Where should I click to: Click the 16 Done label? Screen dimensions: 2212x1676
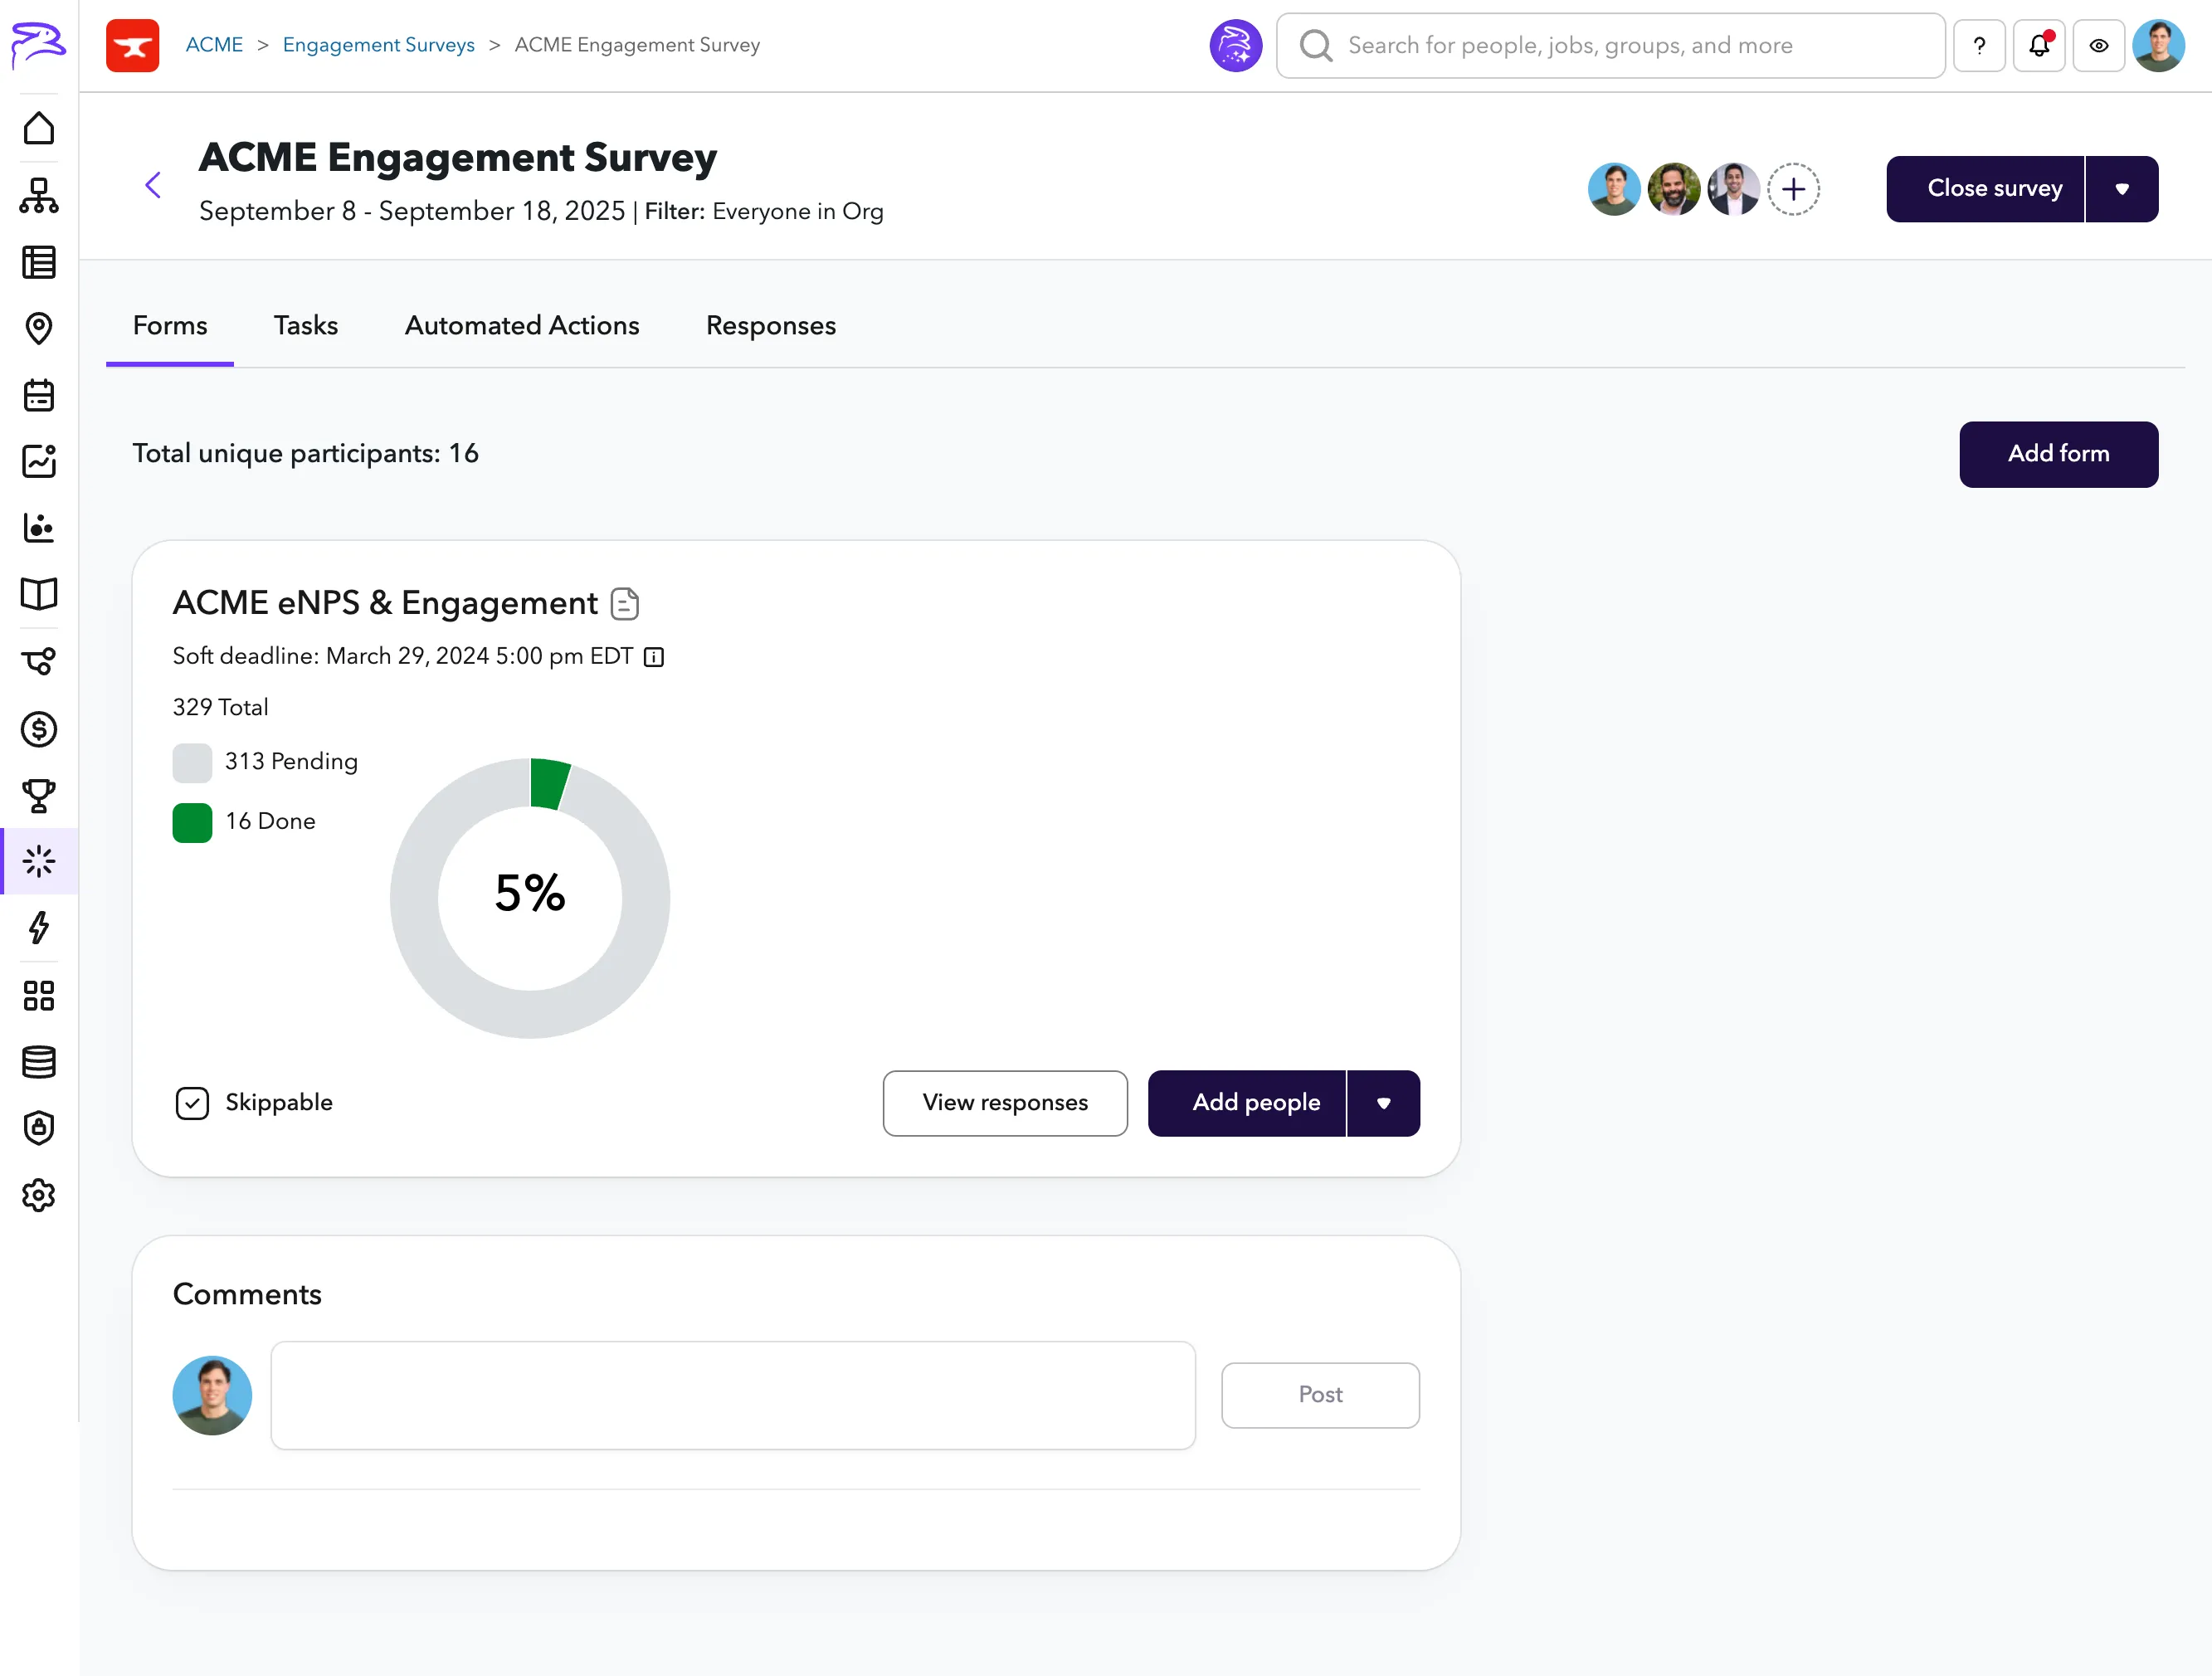[x=270, y=822]
